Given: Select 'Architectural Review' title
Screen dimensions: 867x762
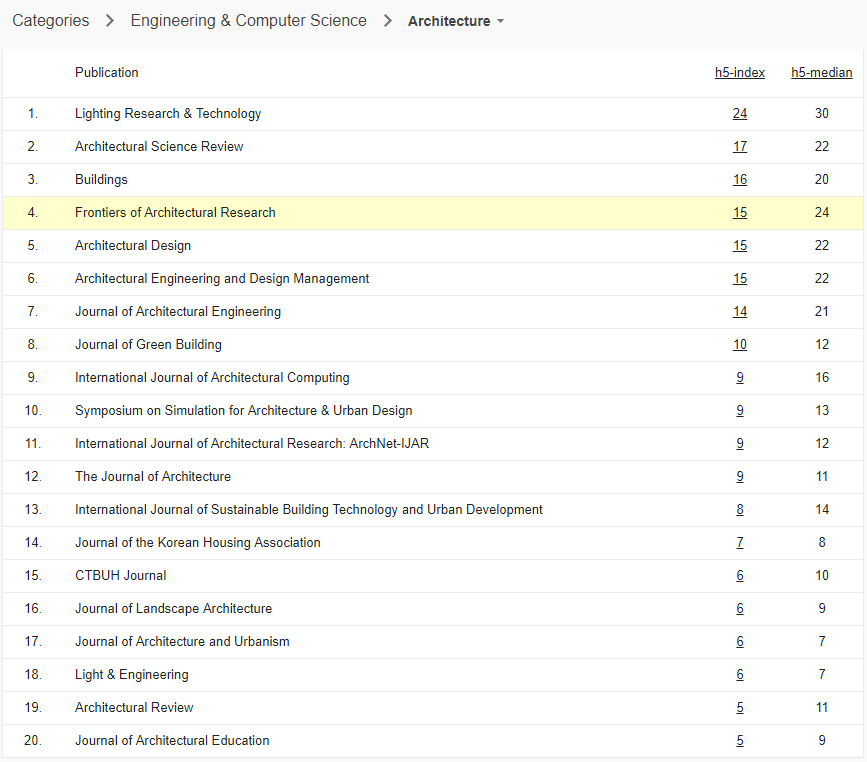Looking at the screenshot, I should click(x=134, y=708).
